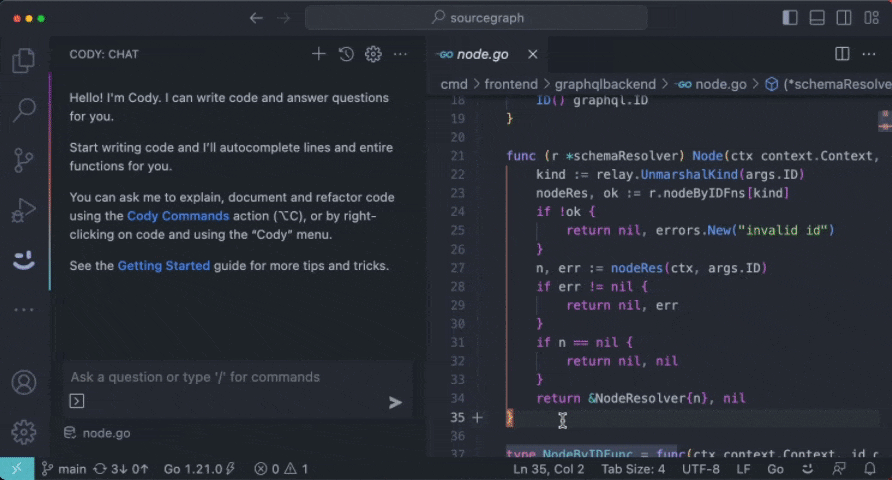892x480 pixels.
Task: Click the schemaResolver symbol breadcrumb
Action: tap(828, 84)
